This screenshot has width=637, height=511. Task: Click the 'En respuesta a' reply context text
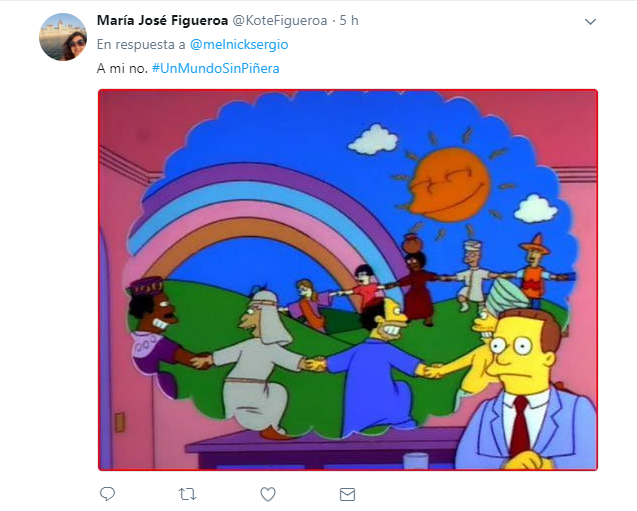point(141,44)
